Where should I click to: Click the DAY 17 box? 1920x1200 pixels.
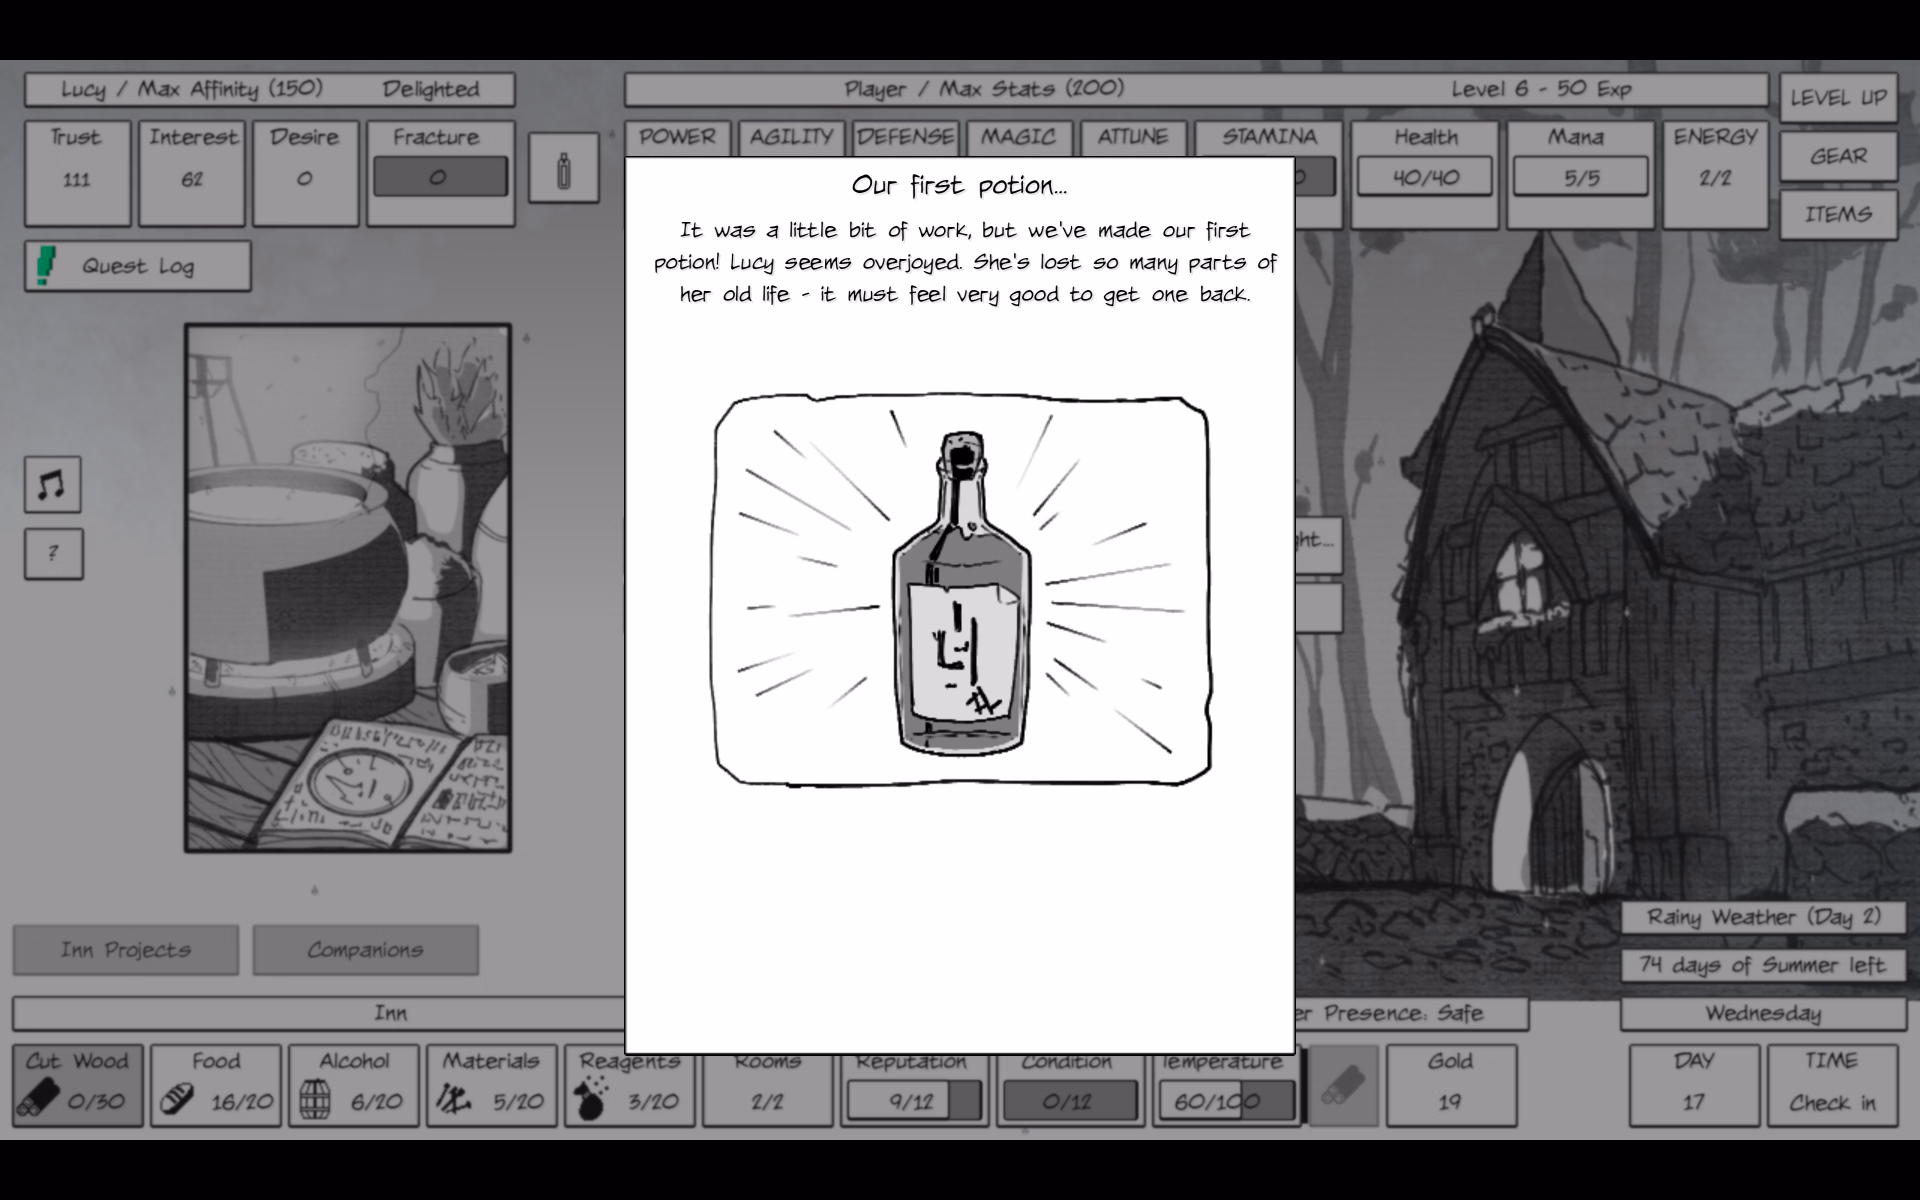[x=1694, y=1085]
